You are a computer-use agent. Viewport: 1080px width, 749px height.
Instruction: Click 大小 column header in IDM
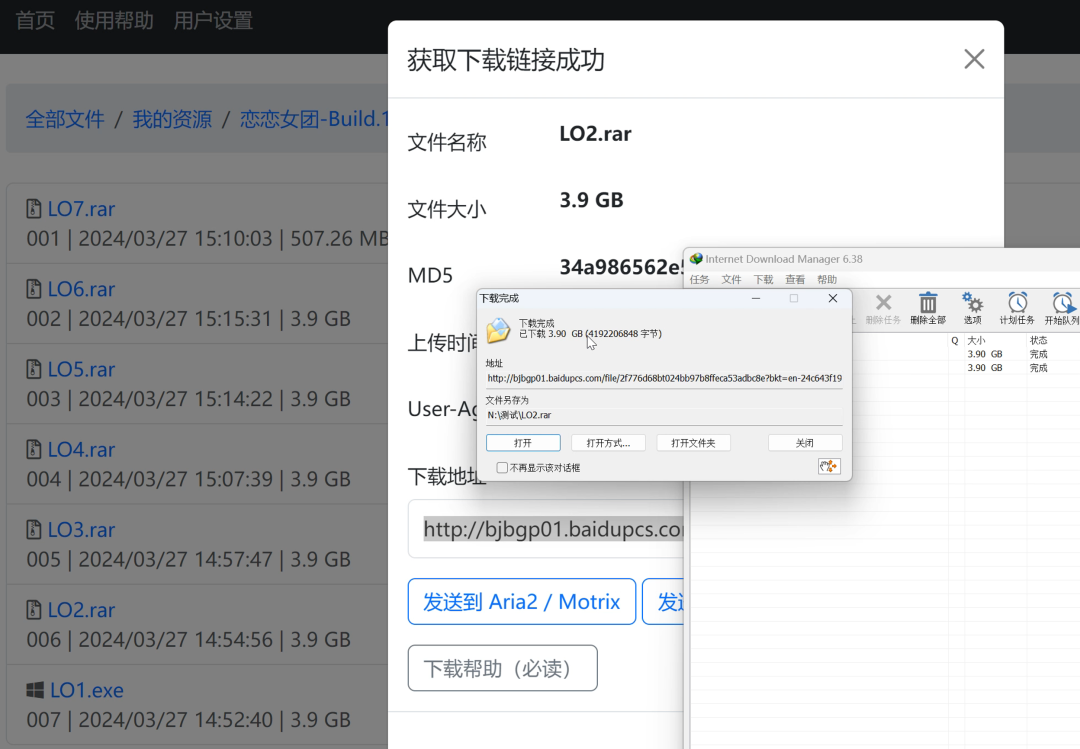coord(976,340)
